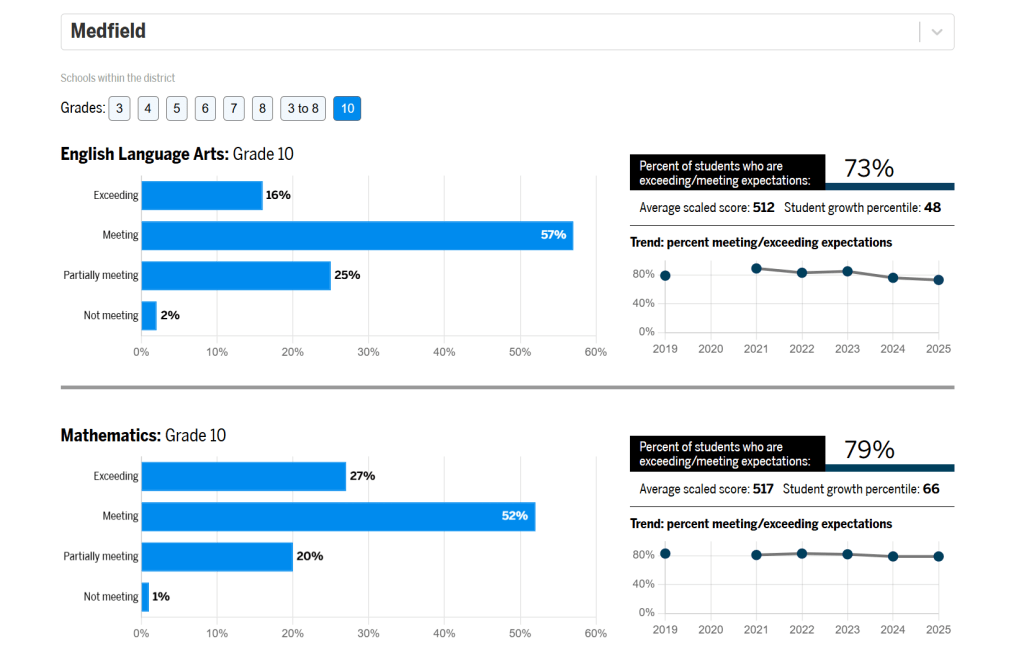Click the ELA Exceeding 16% bar

point(201,195)
